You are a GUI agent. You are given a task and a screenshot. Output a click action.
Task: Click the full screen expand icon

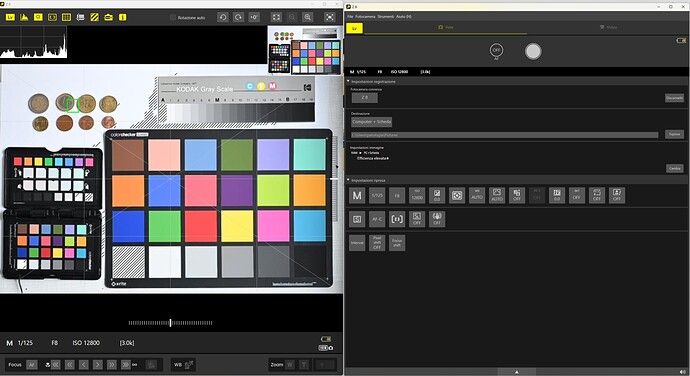pyautogui.click(x=330, y=17)
